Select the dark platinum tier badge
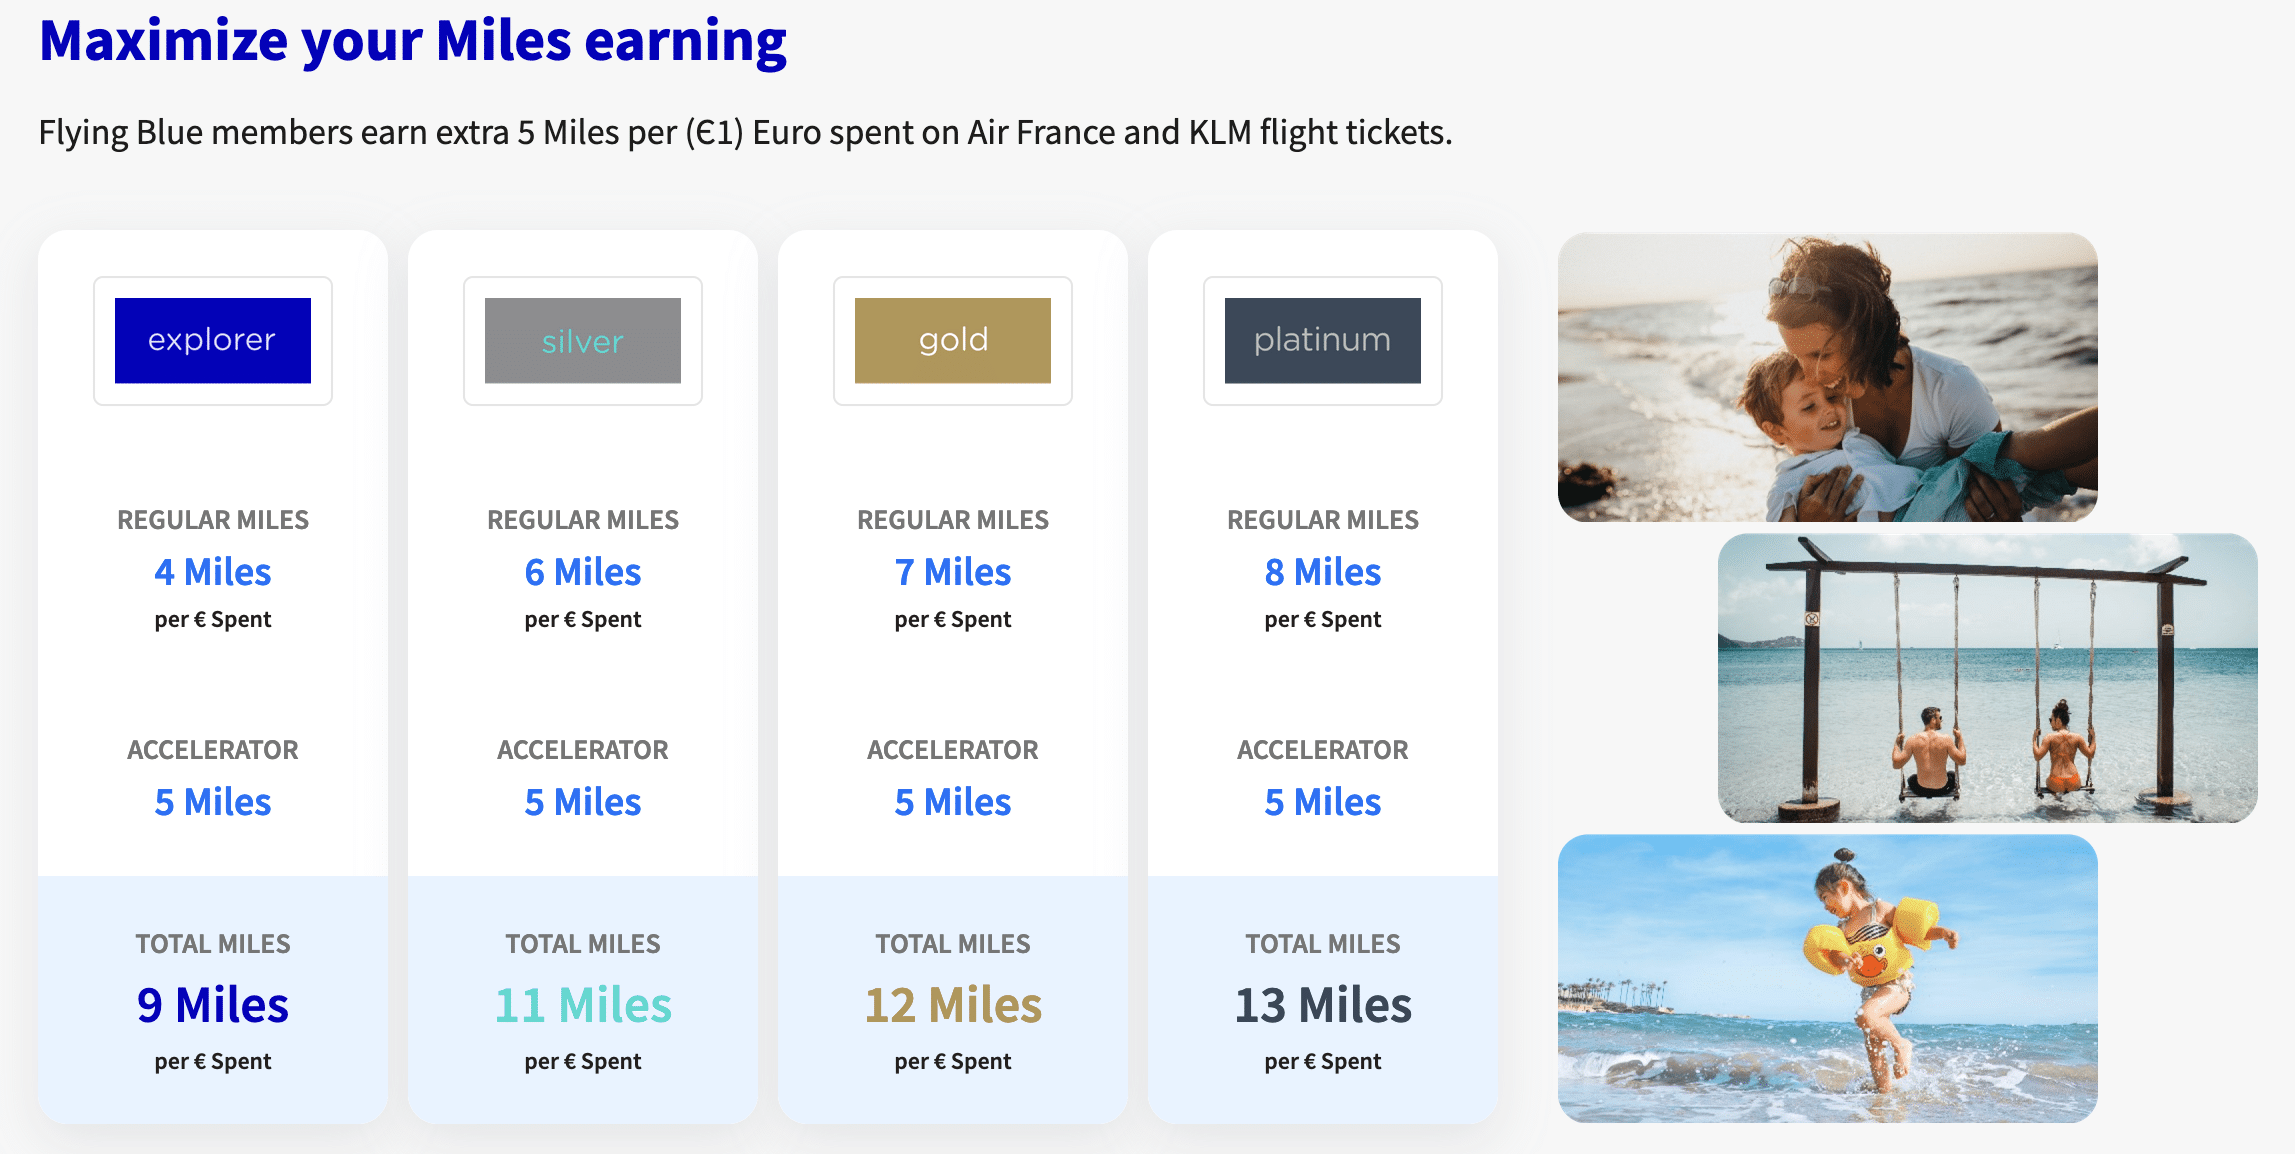The width and height of the screenshot is (2295, 1154). coord(1323,340)
